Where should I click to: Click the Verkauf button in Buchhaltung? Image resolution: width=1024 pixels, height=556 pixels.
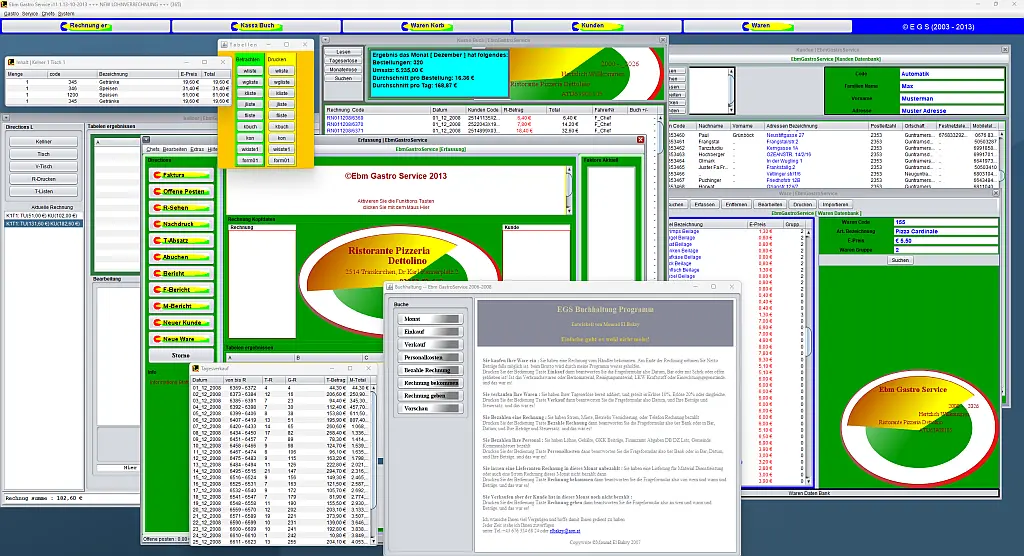pos(430,345)
